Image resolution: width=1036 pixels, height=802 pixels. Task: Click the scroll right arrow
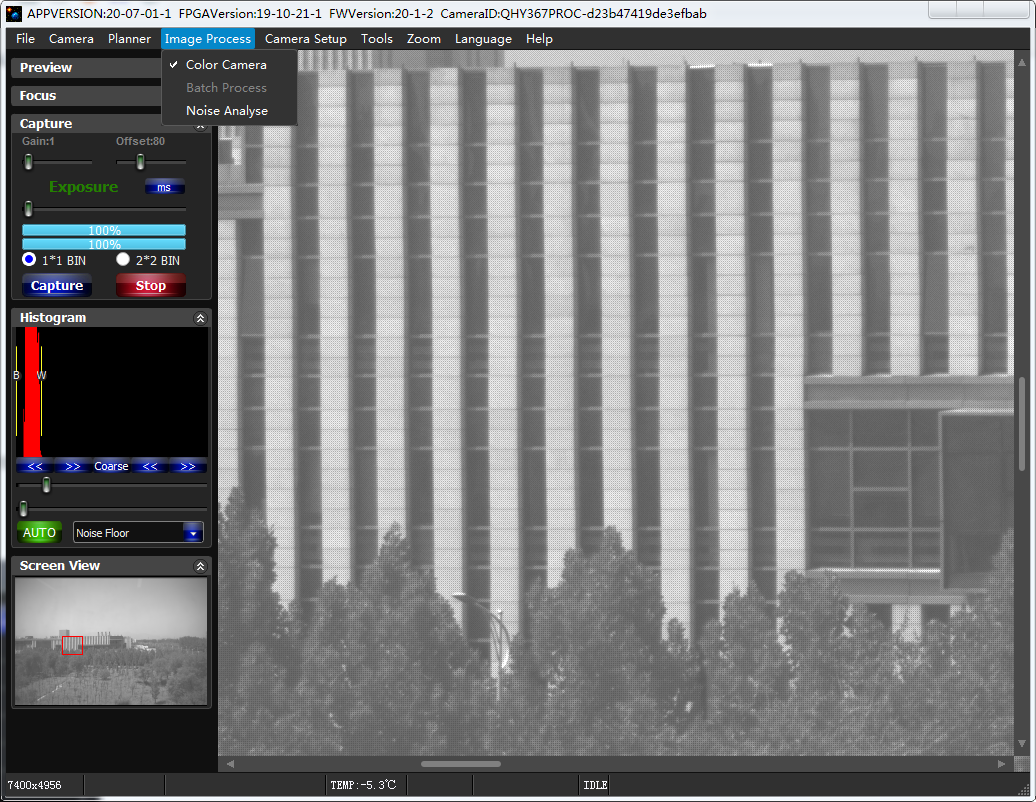pyautogui.click(x=1002, y=764)
